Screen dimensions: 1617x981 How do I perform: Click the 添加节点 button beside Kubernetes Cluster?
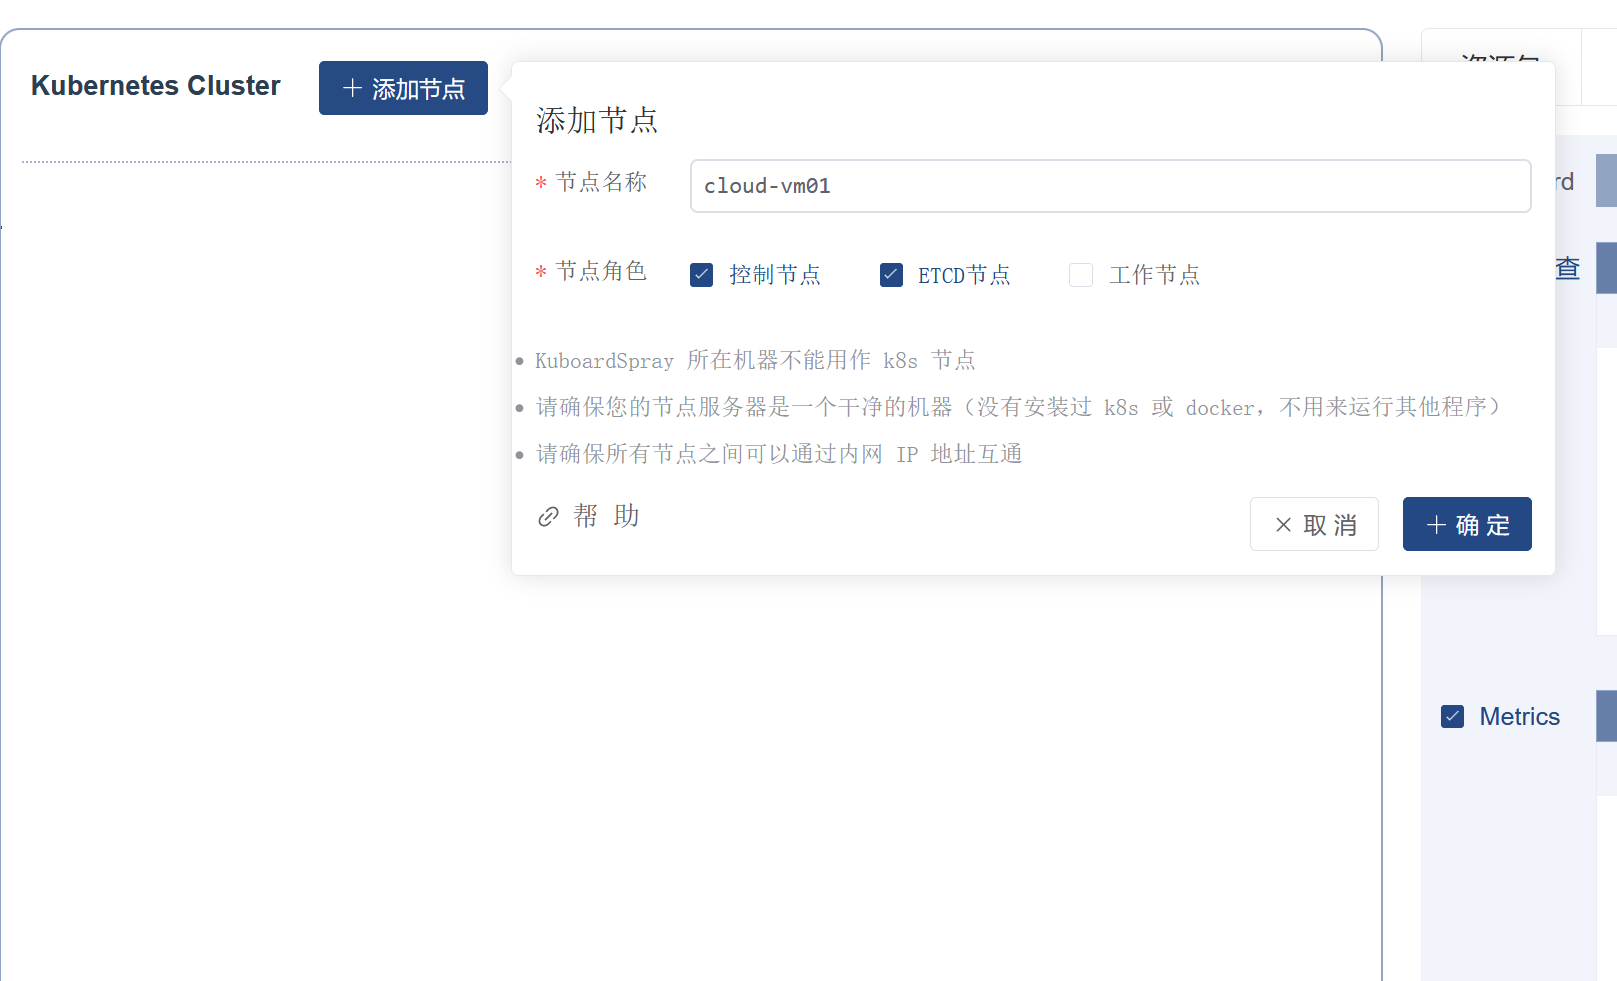pos(403,88)
